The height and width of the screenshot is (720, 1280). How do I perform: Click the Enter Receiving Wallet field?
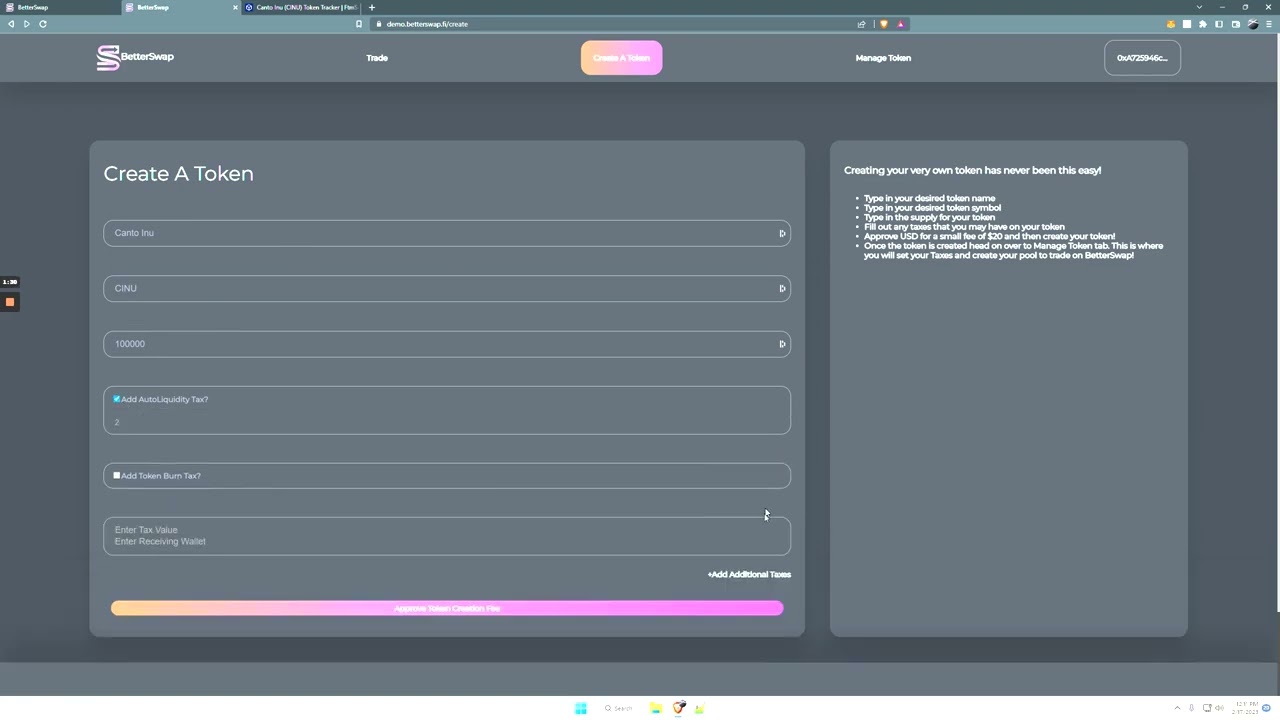(447, 541)
